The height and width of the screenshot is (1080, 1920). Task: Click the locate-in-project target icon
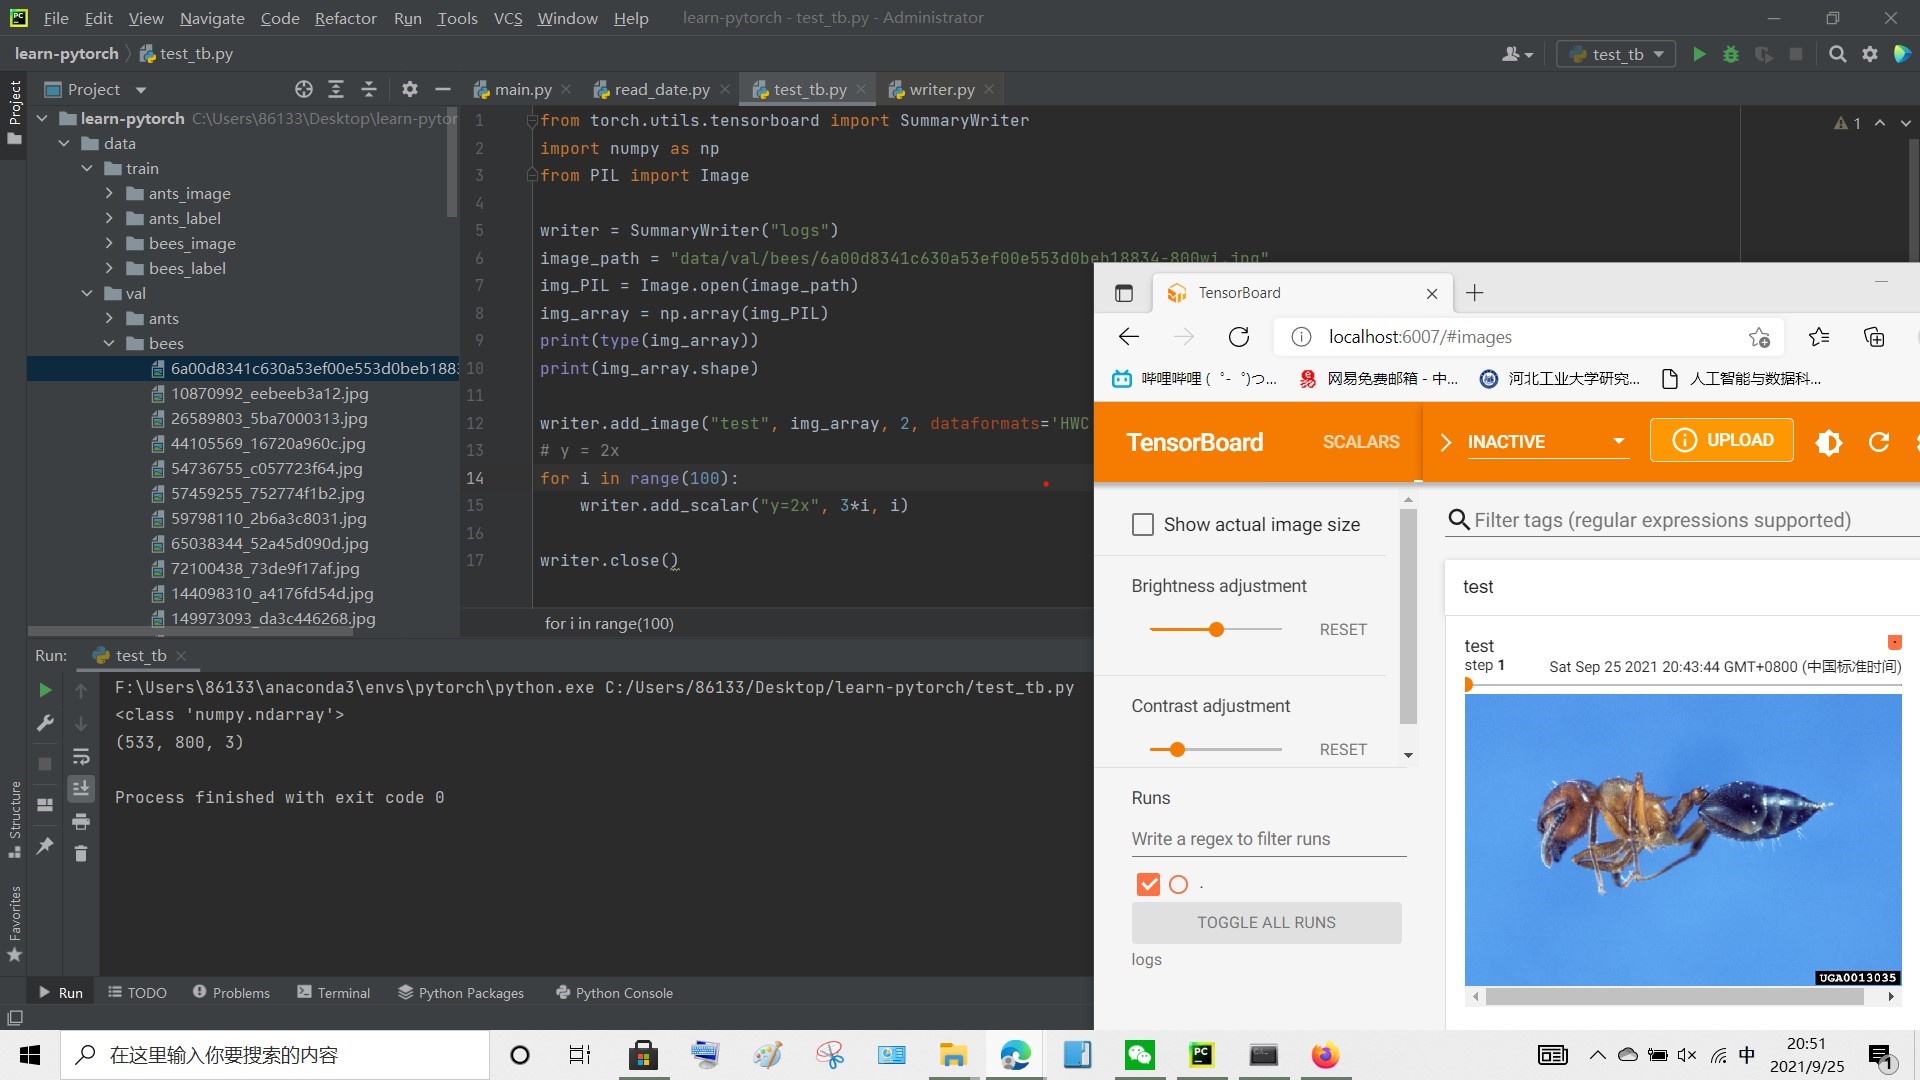click(x=304, y=89)
